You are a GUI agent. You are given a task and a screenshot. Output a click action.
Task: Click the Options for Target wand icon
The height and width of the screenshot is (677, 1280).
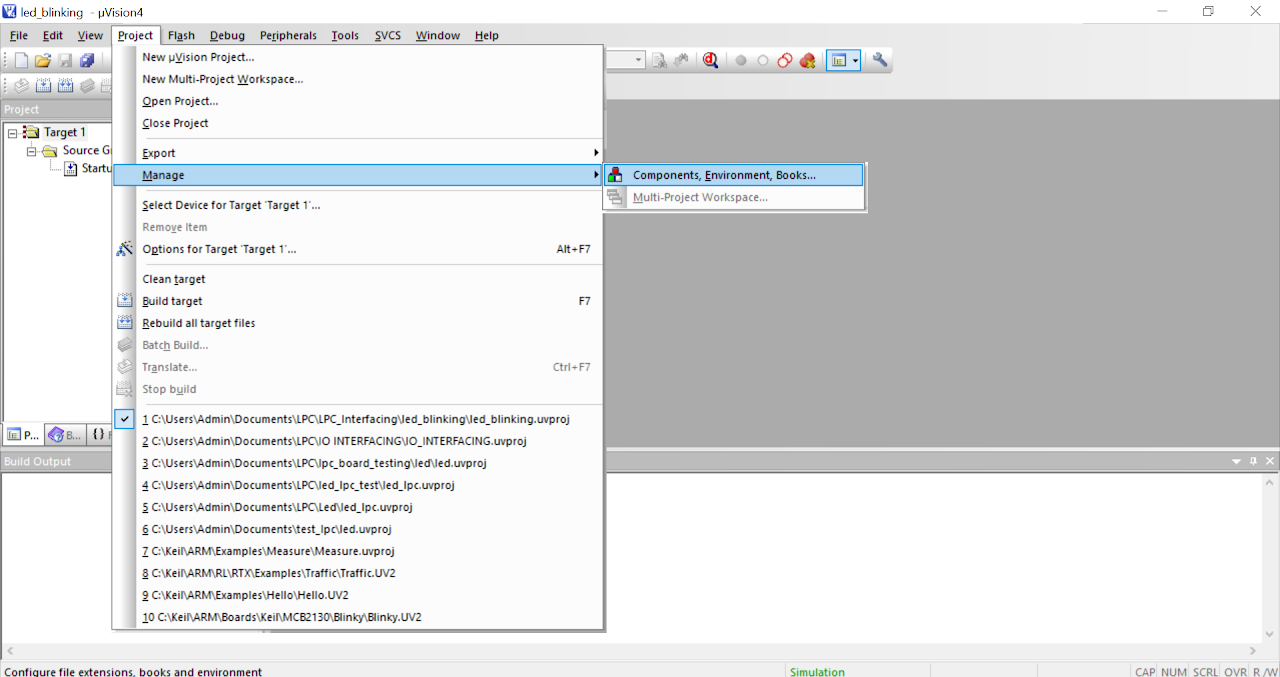pos(125,249)
